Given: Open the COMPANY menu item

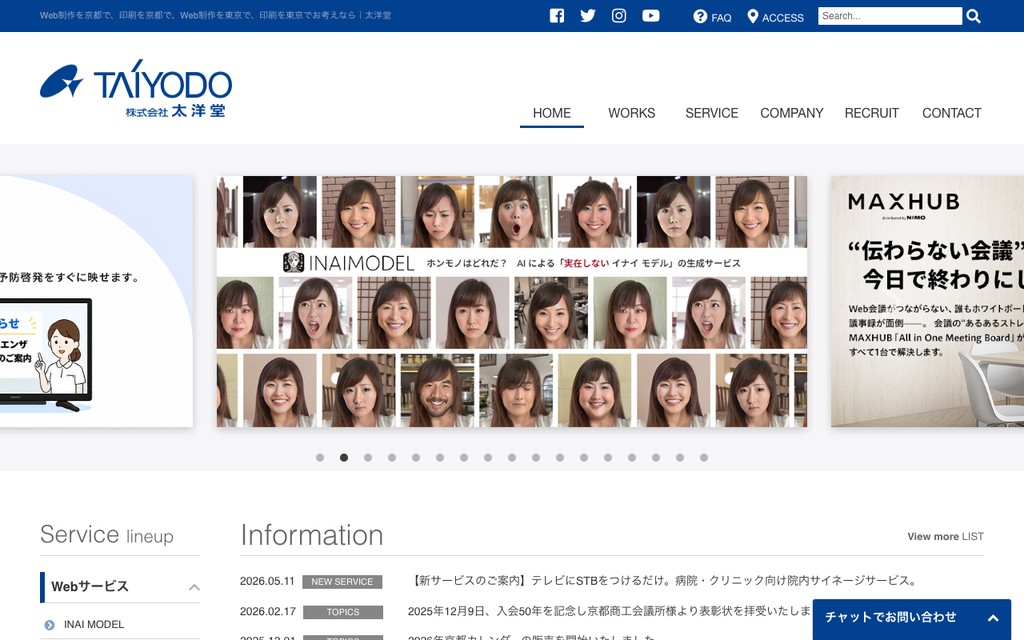Looking at the screenshot, I should tap(792, 113).
